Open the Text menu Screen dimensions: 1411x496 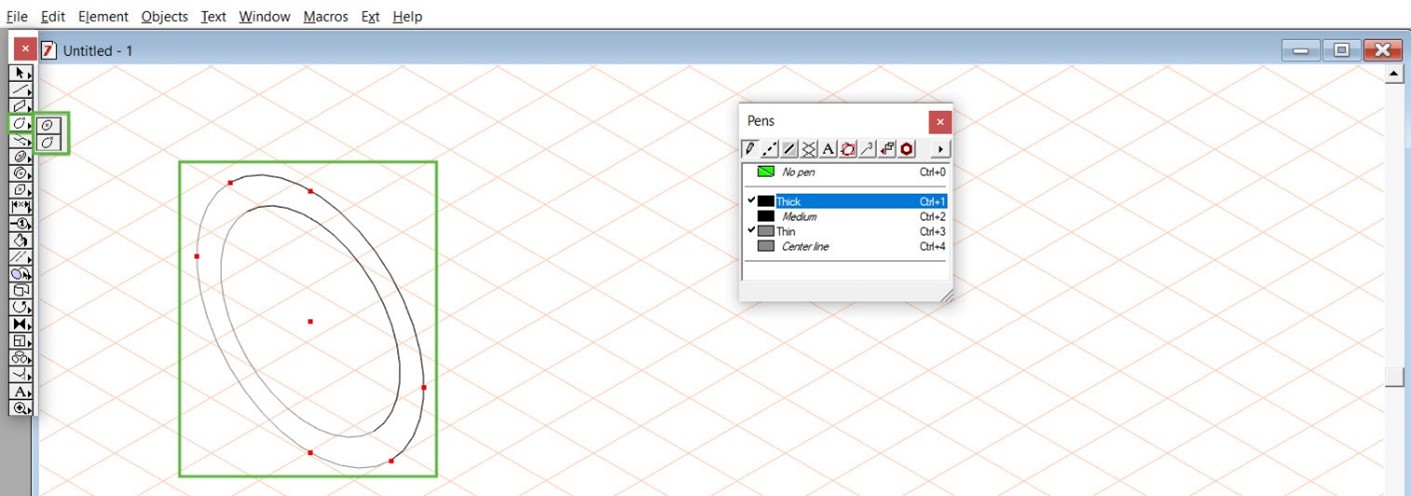(x=213, y=16)
